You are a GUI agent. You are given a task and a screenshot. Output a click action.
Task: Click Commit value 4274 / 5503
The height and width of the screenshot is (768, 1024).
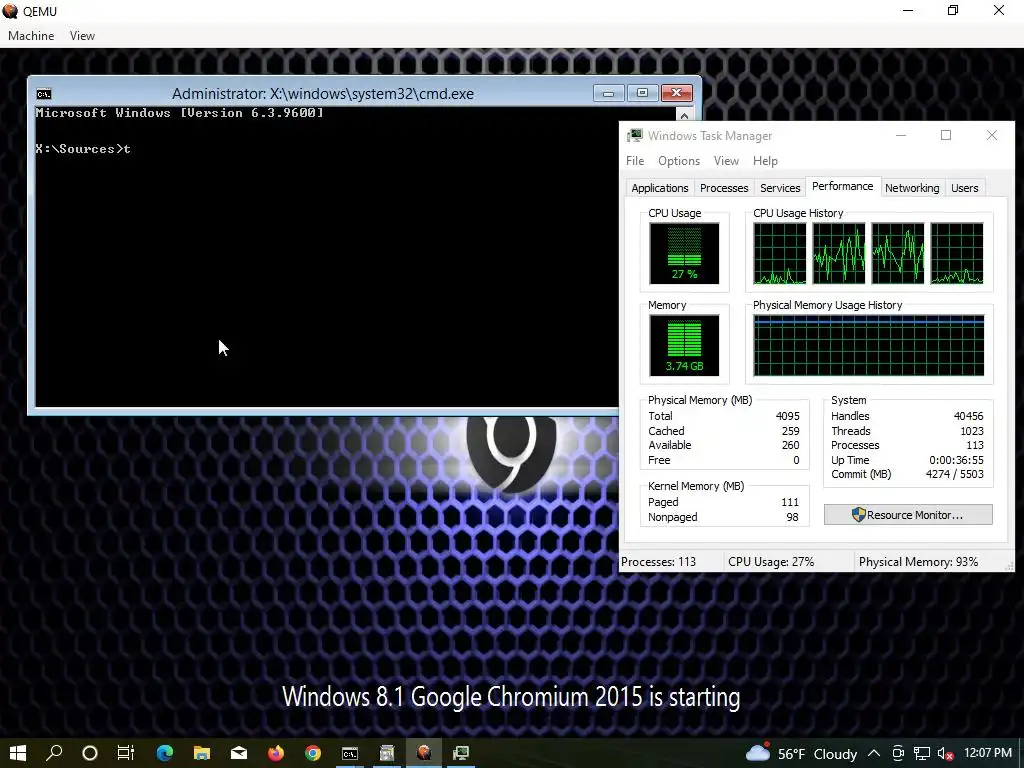[x=954, y=474]
